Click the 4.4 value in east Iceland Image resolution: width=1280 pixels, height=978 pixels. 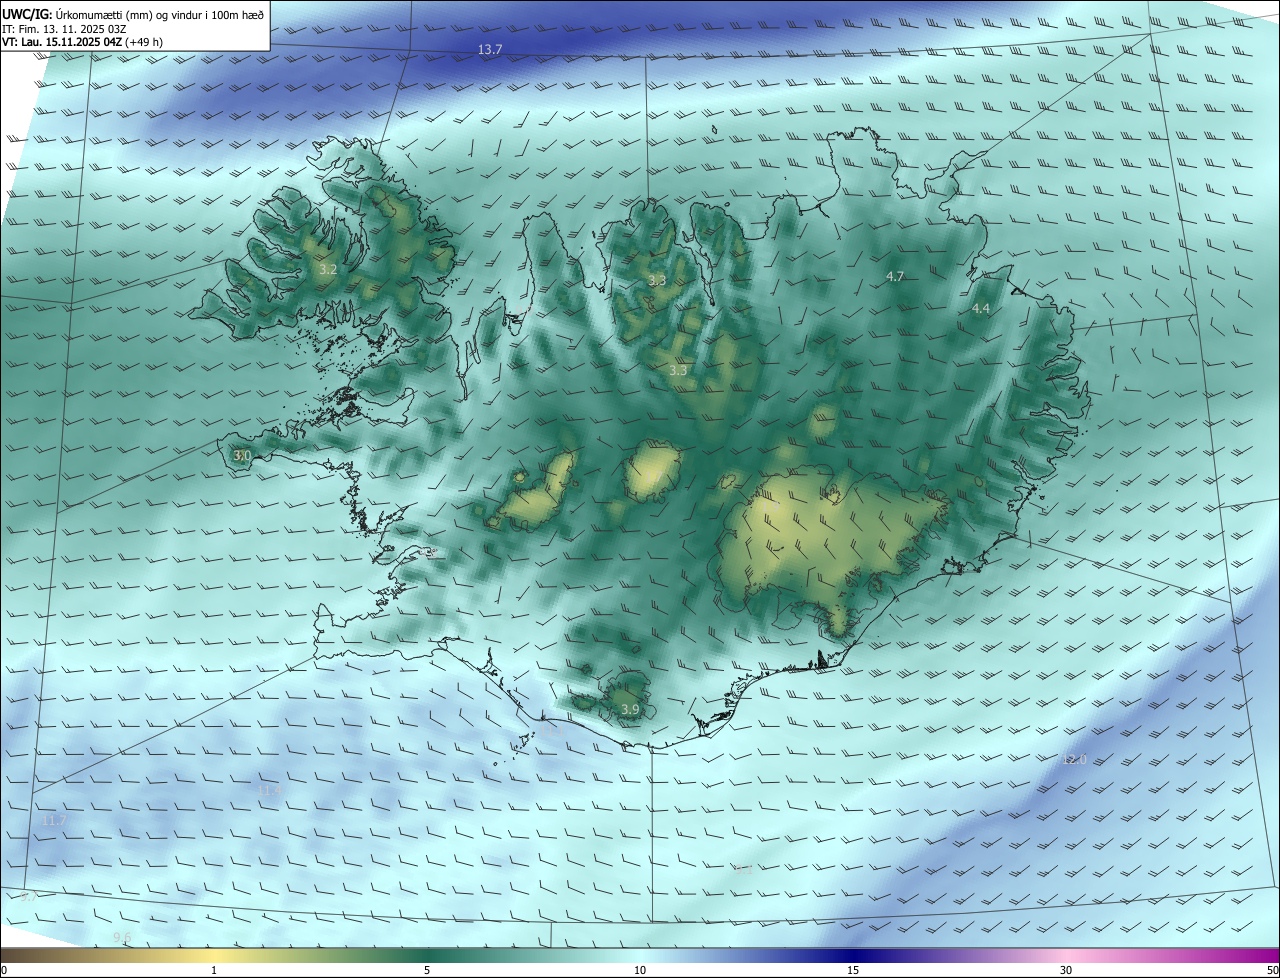click(981, 309)
